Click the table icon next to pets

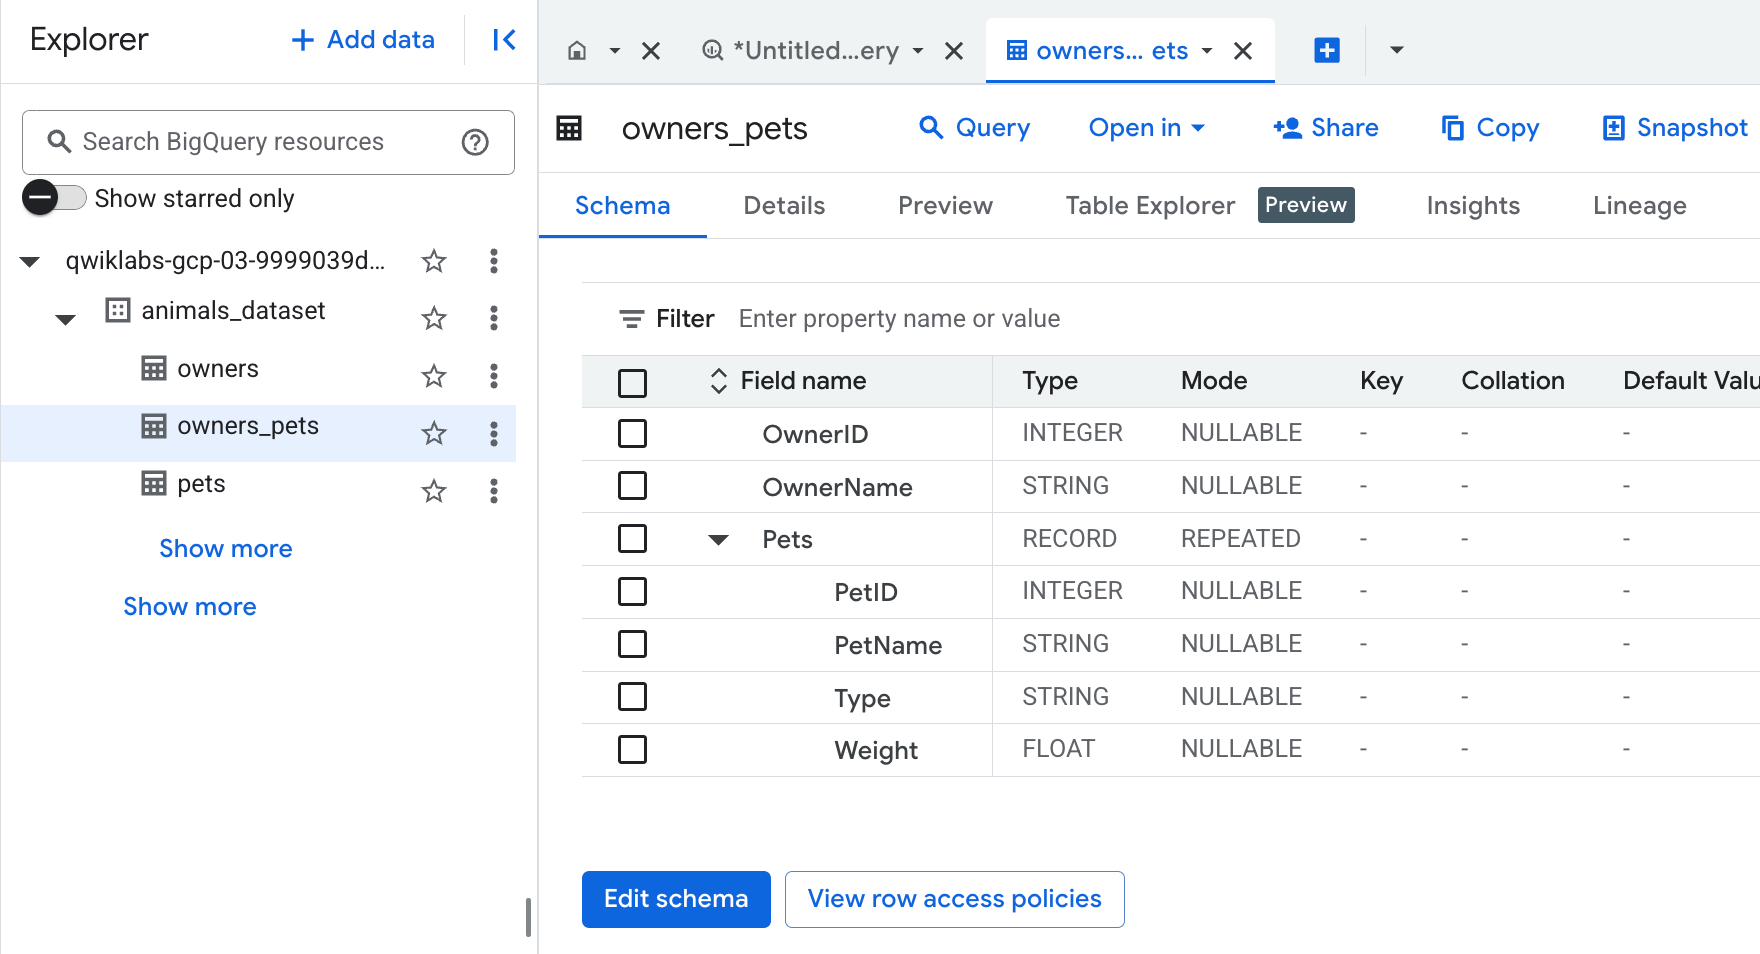coord(154,484)
